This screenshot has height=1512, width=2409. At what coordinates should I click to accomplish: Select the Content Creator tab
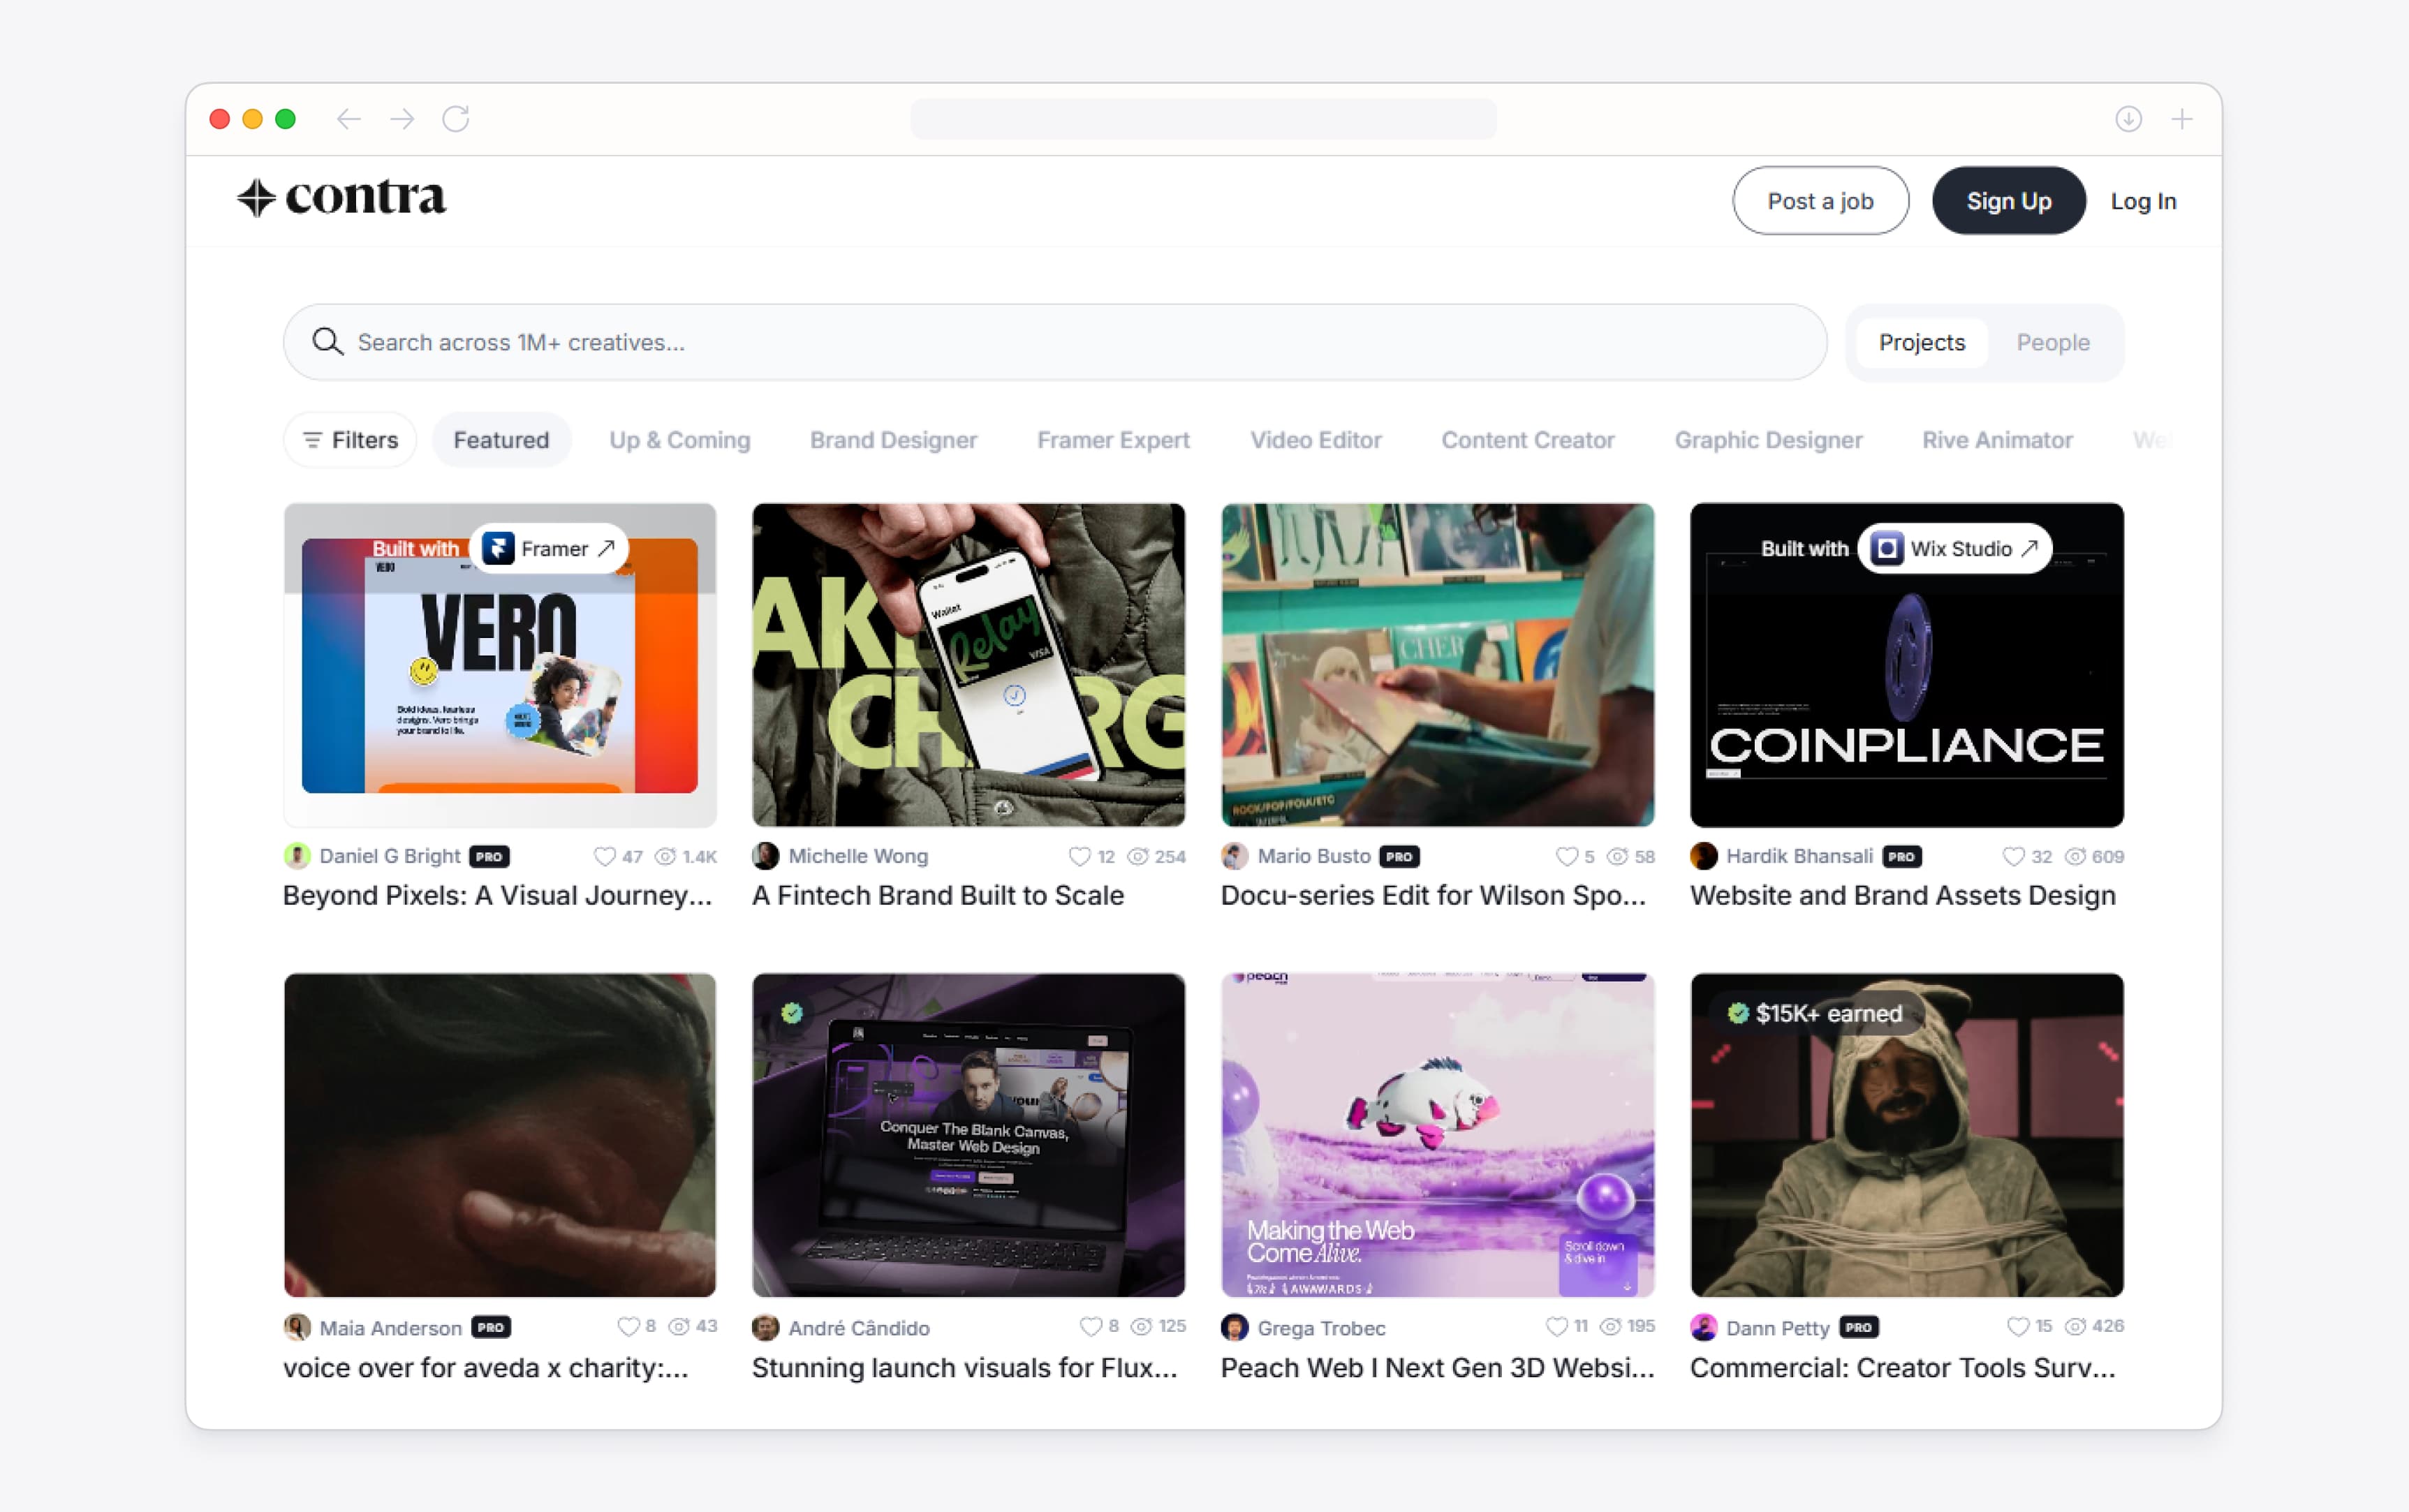tap(1528, 440)
